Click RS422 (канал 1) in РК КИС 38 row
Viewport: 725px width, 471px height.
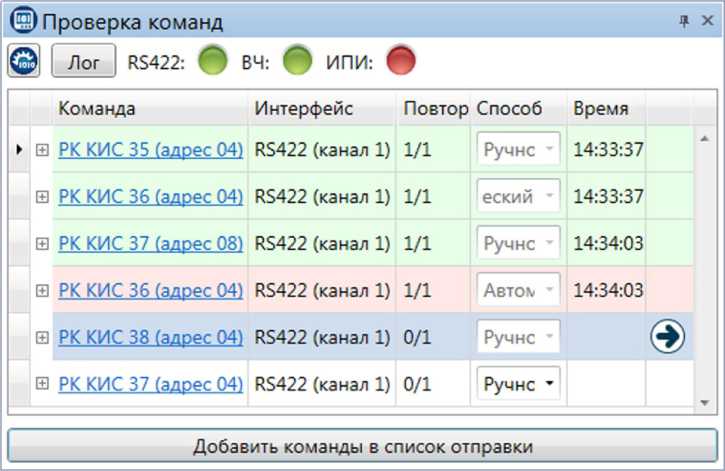click(x=322, y=337)
